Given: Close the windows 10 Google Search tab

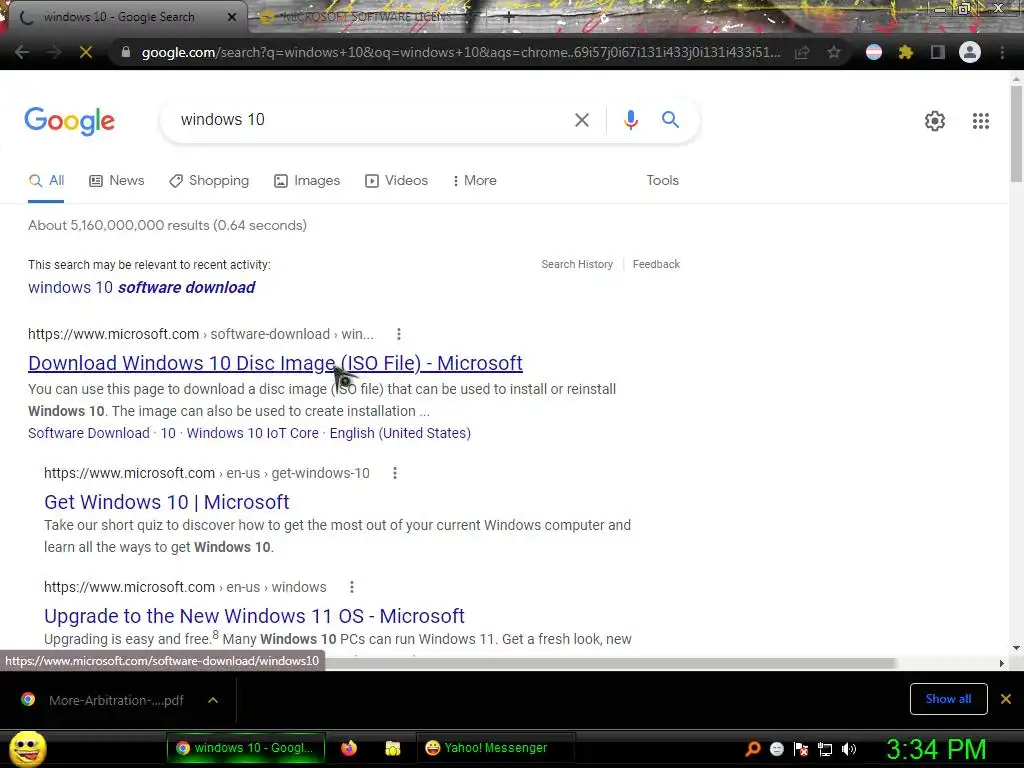Looking at the screenshot, I should point(232,17).
